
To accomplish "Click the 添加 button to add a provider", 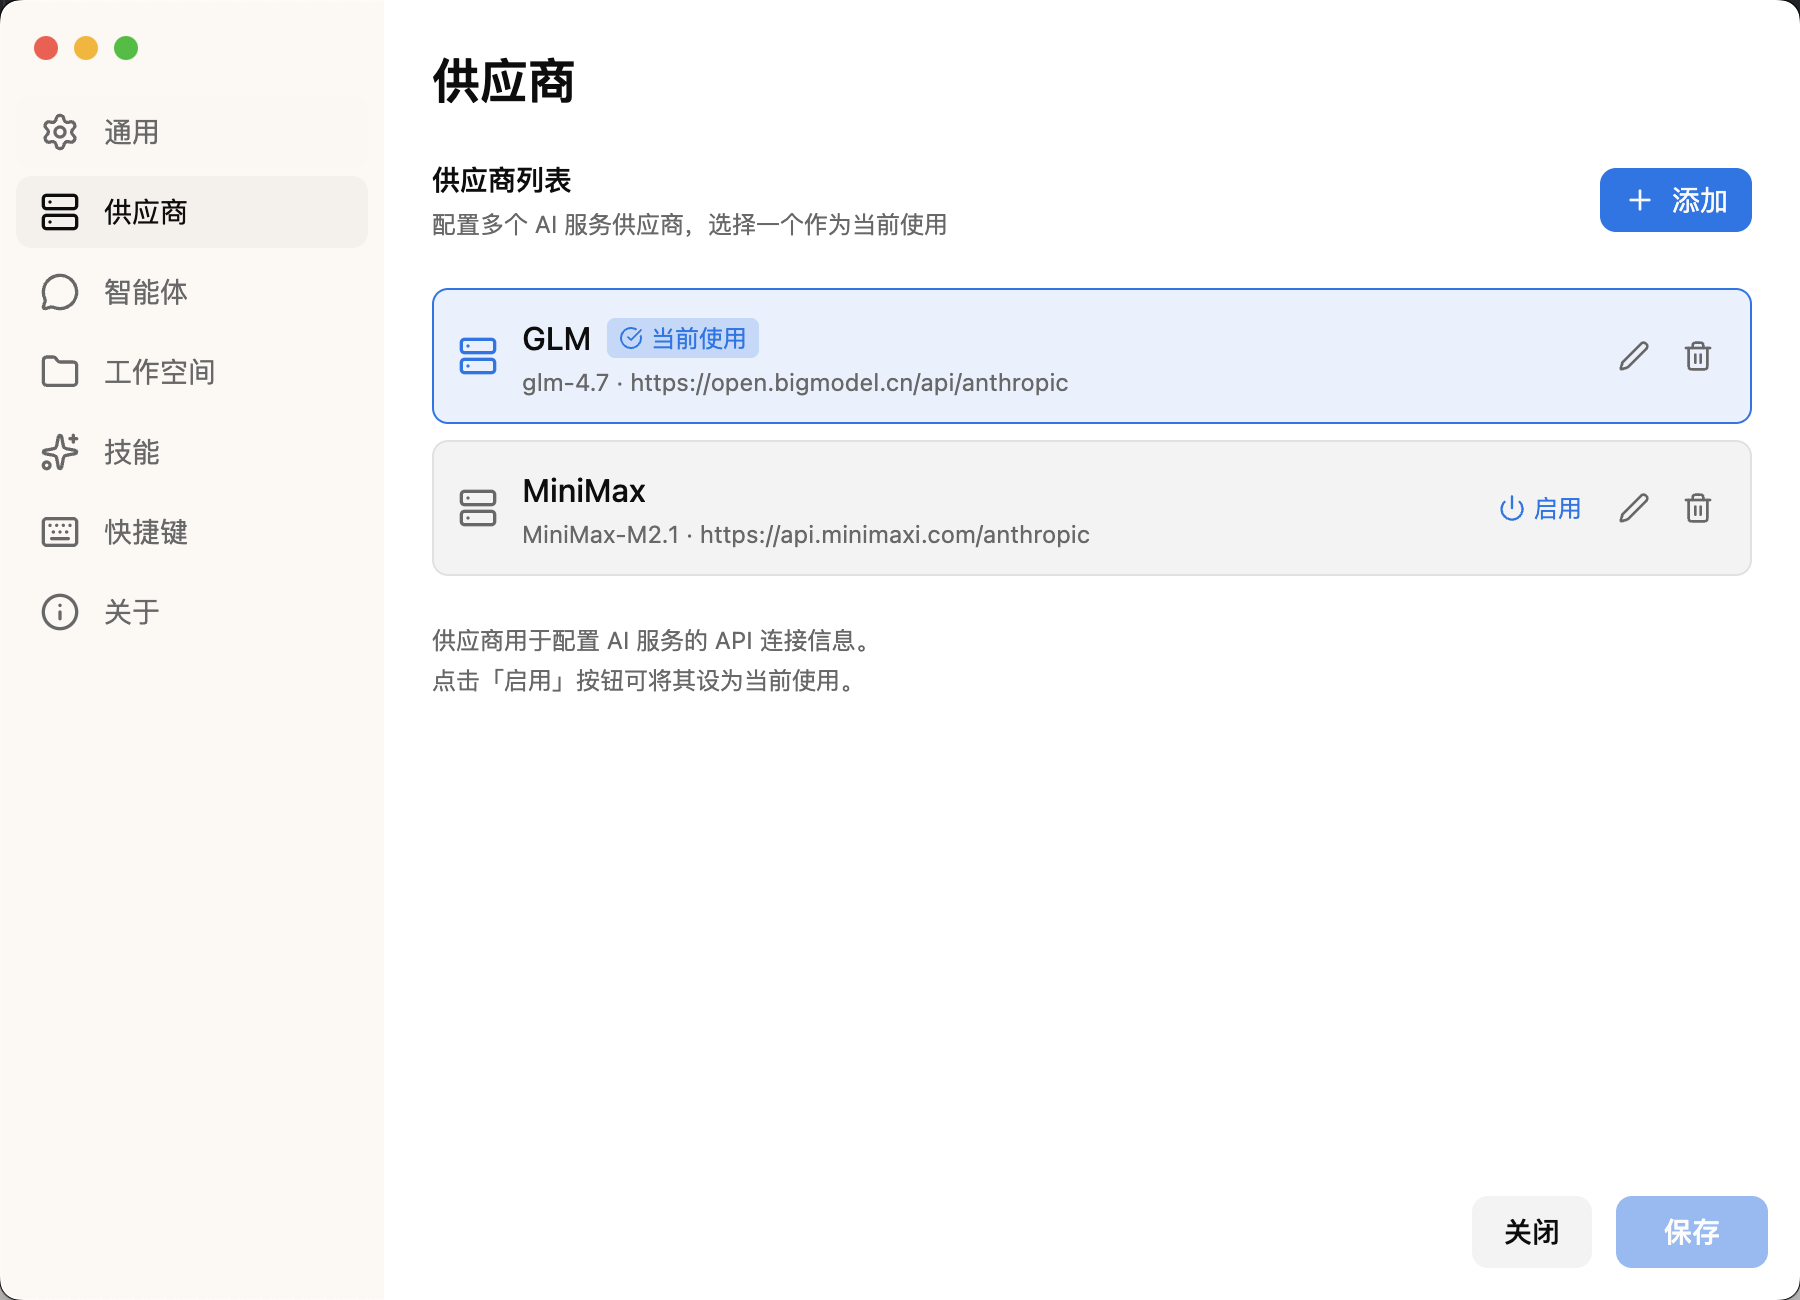I will pyautogui.click(x=1675, y=199).
